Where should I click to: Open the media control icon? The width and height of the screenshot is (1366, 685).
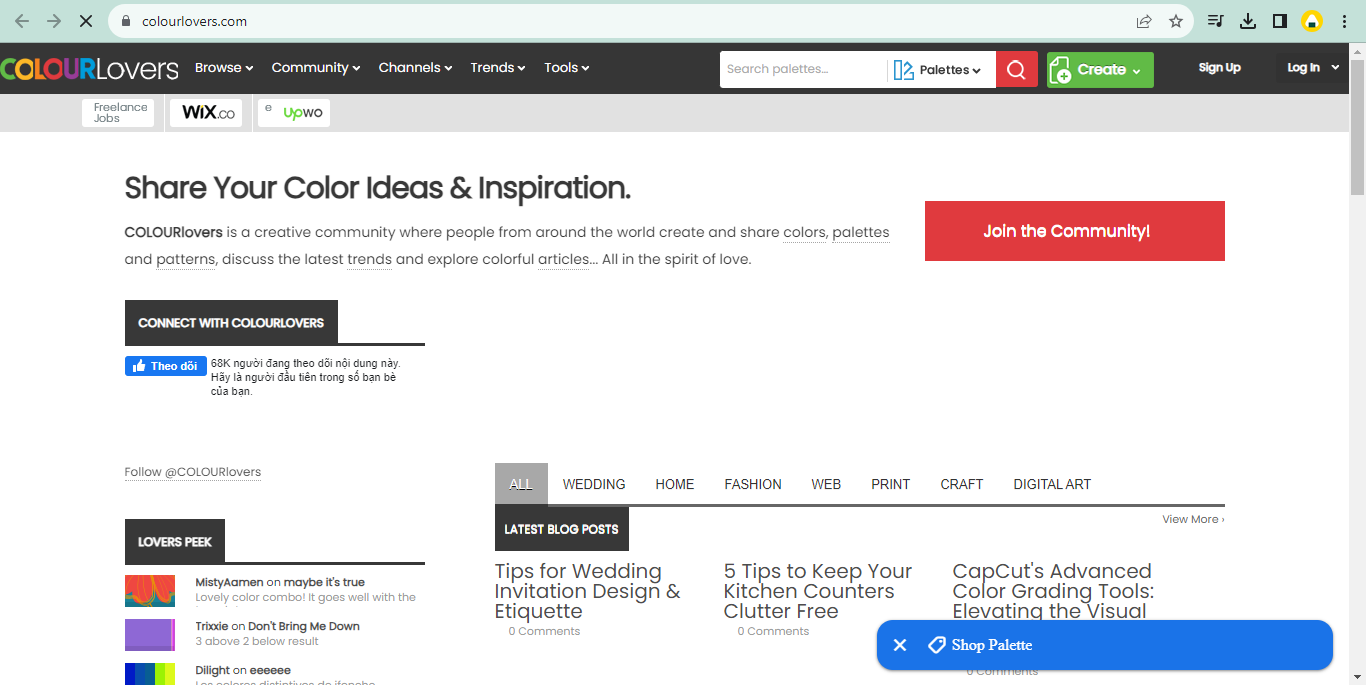pyautogui.click(x=1216, y=21)
